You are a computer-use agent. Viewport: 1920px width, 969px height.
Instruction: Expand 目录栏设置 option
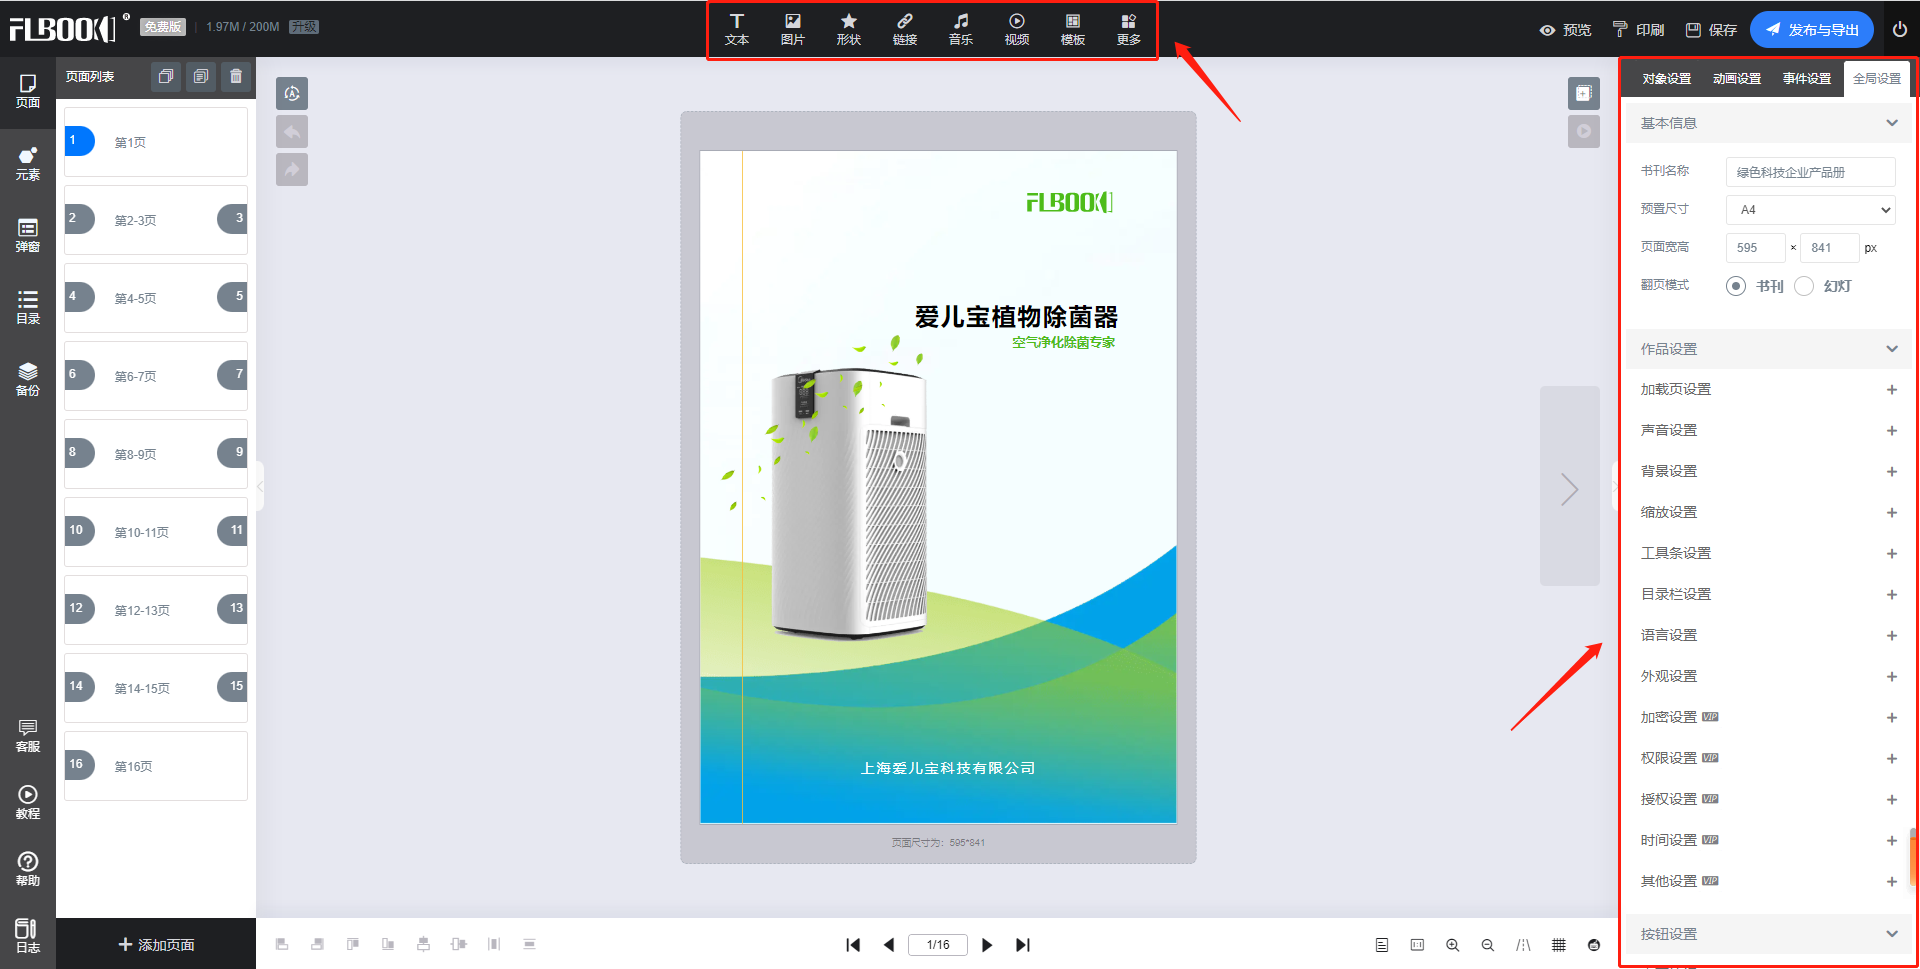1892,595
